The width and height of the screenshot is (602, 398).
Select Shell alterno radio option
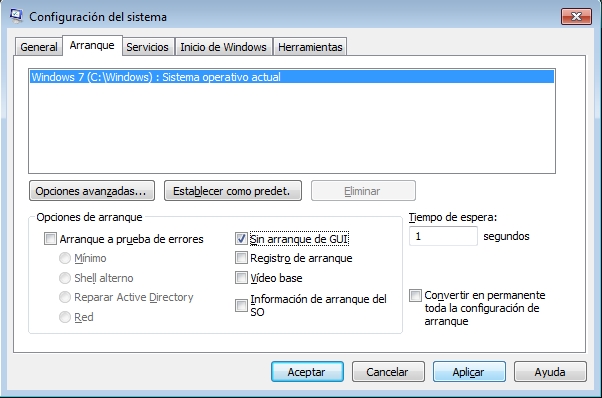[x=65, y=277]
